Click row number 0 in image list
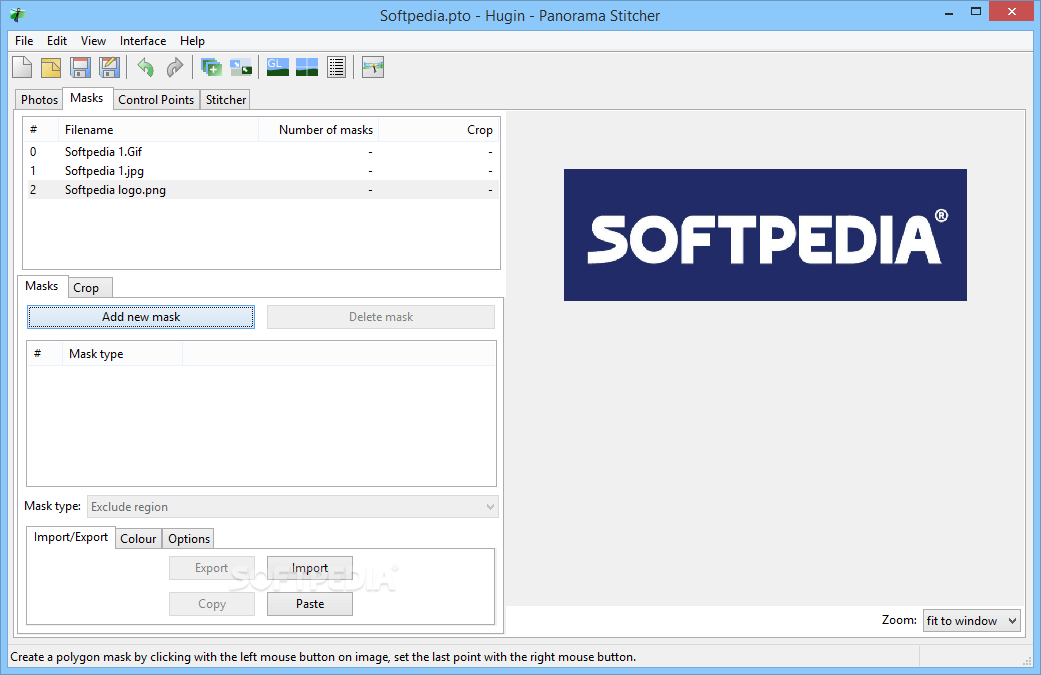This screenshot has height=675, width=1041. (x=33, y=152)
